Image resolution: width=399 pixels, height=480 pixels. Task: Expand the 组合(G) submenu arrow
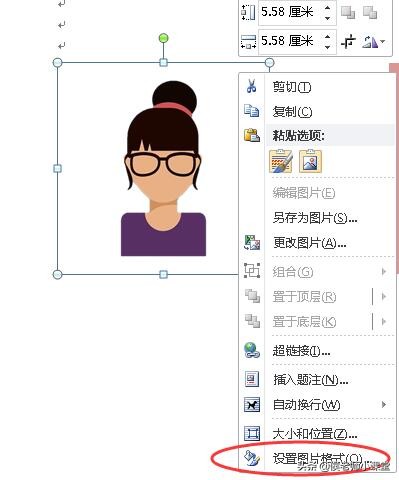[384, 271]
